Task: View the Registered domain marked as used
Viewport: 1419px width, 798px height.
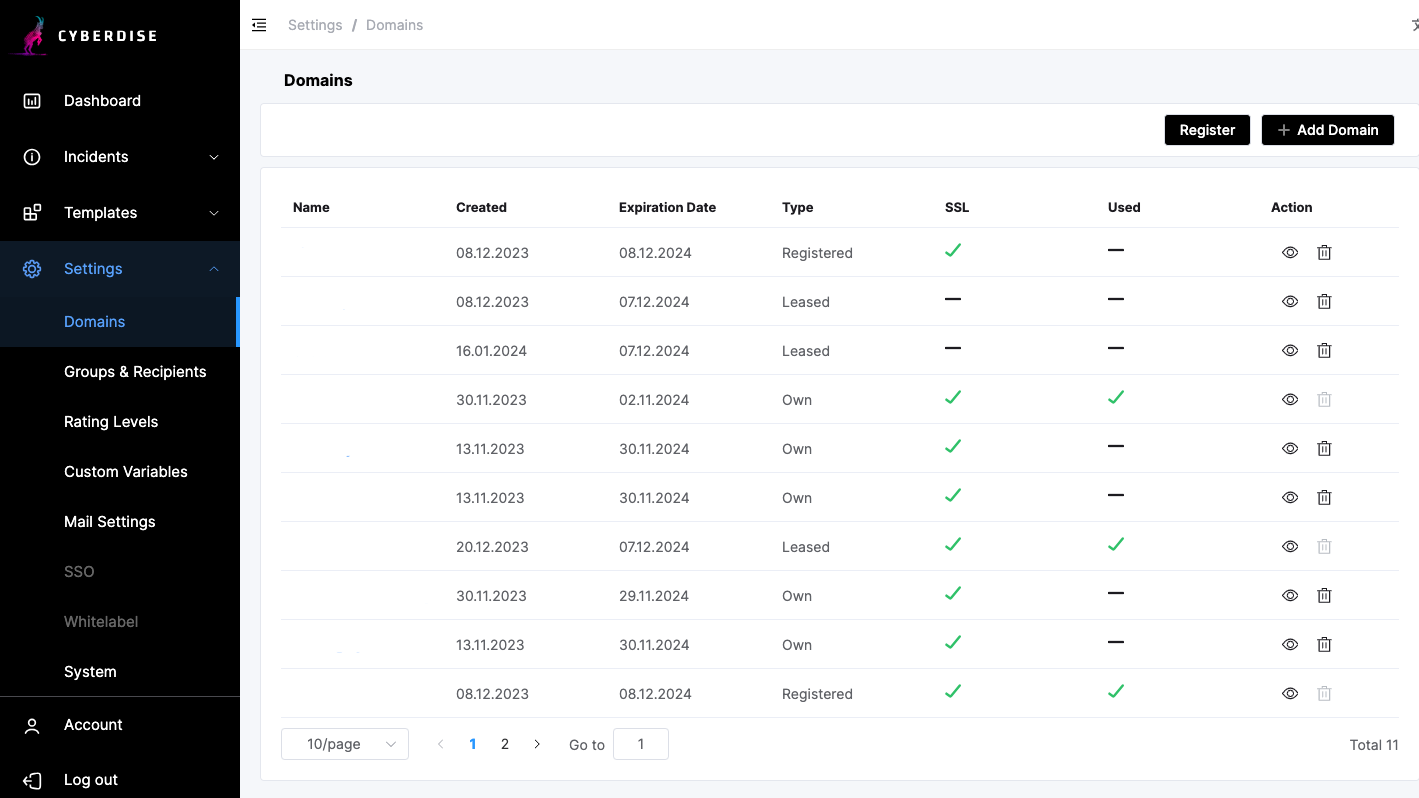Action: (x=1290, y=694)
